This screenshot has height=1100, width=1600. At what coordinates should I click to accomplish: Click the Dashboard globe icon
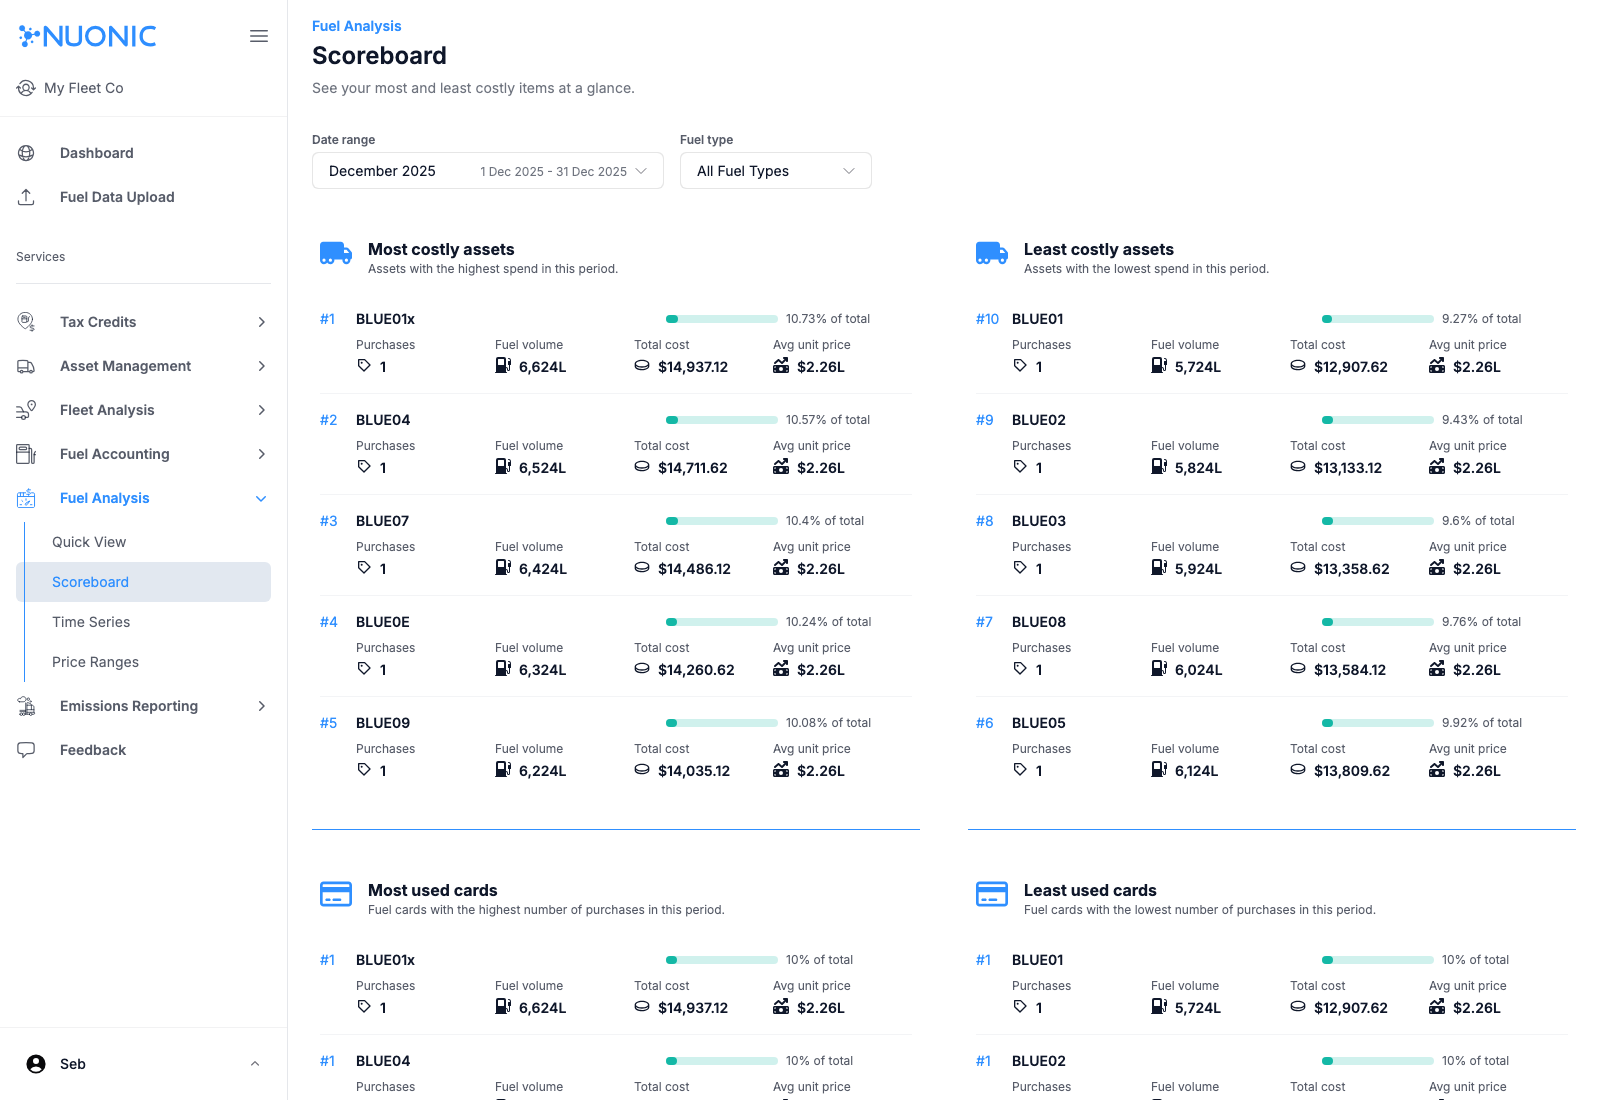pyautogui.click(x=27, y=153)
